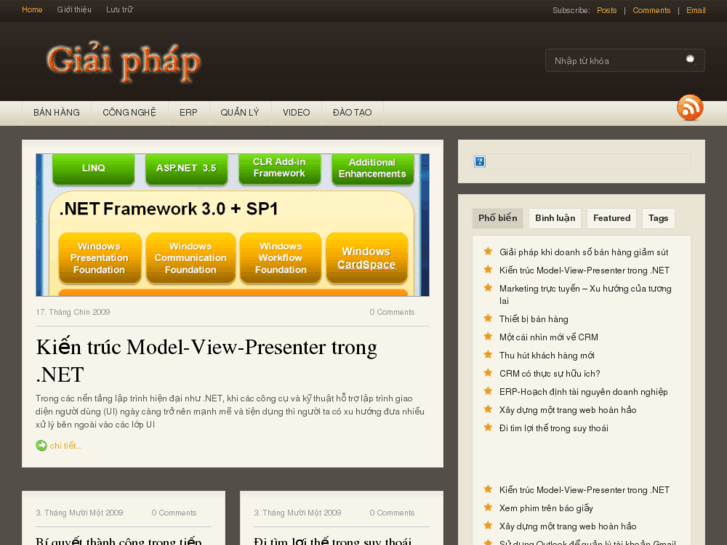The image size is (727, 545).
Task: Click the star beside 'Thu hút khách hàng mới'
Action: (x=488, y=355)
